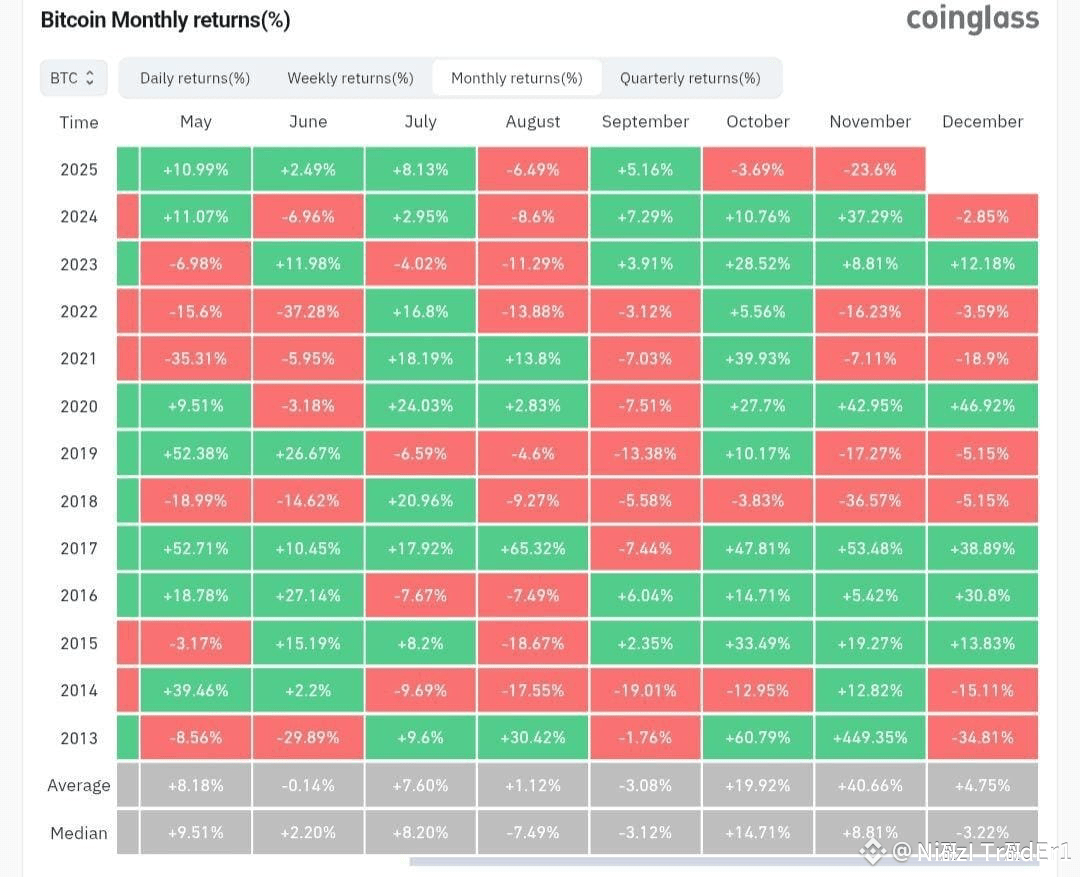1080x877 pixels.
Task: Click the Time column header
Action: click(x=79, y=123)
